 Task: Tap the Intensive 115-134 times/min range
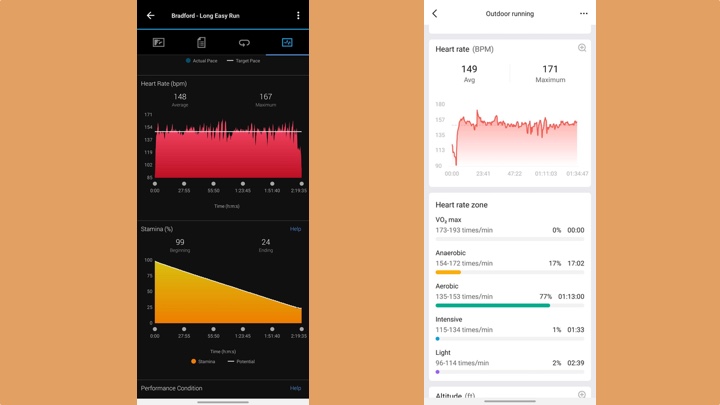464,330
